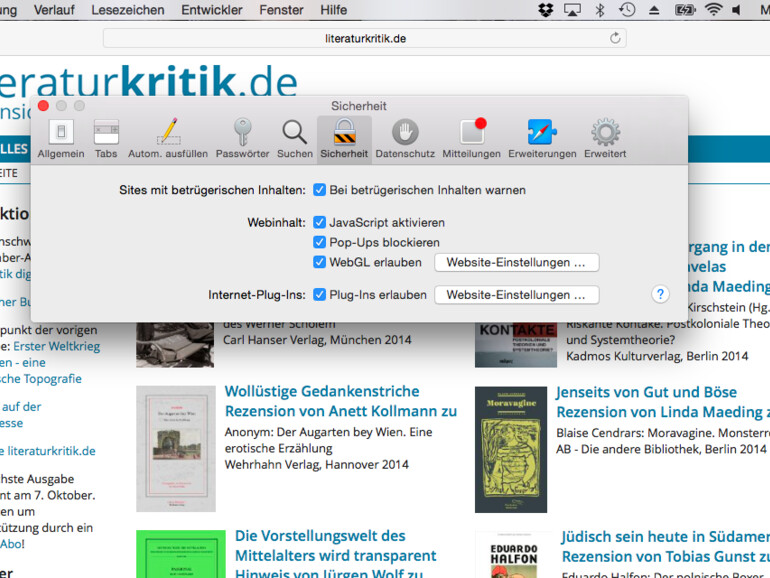770x578 pixels.
Task: Open Jüdisch sein heute in Südamerika link
Action: [665, 536]
